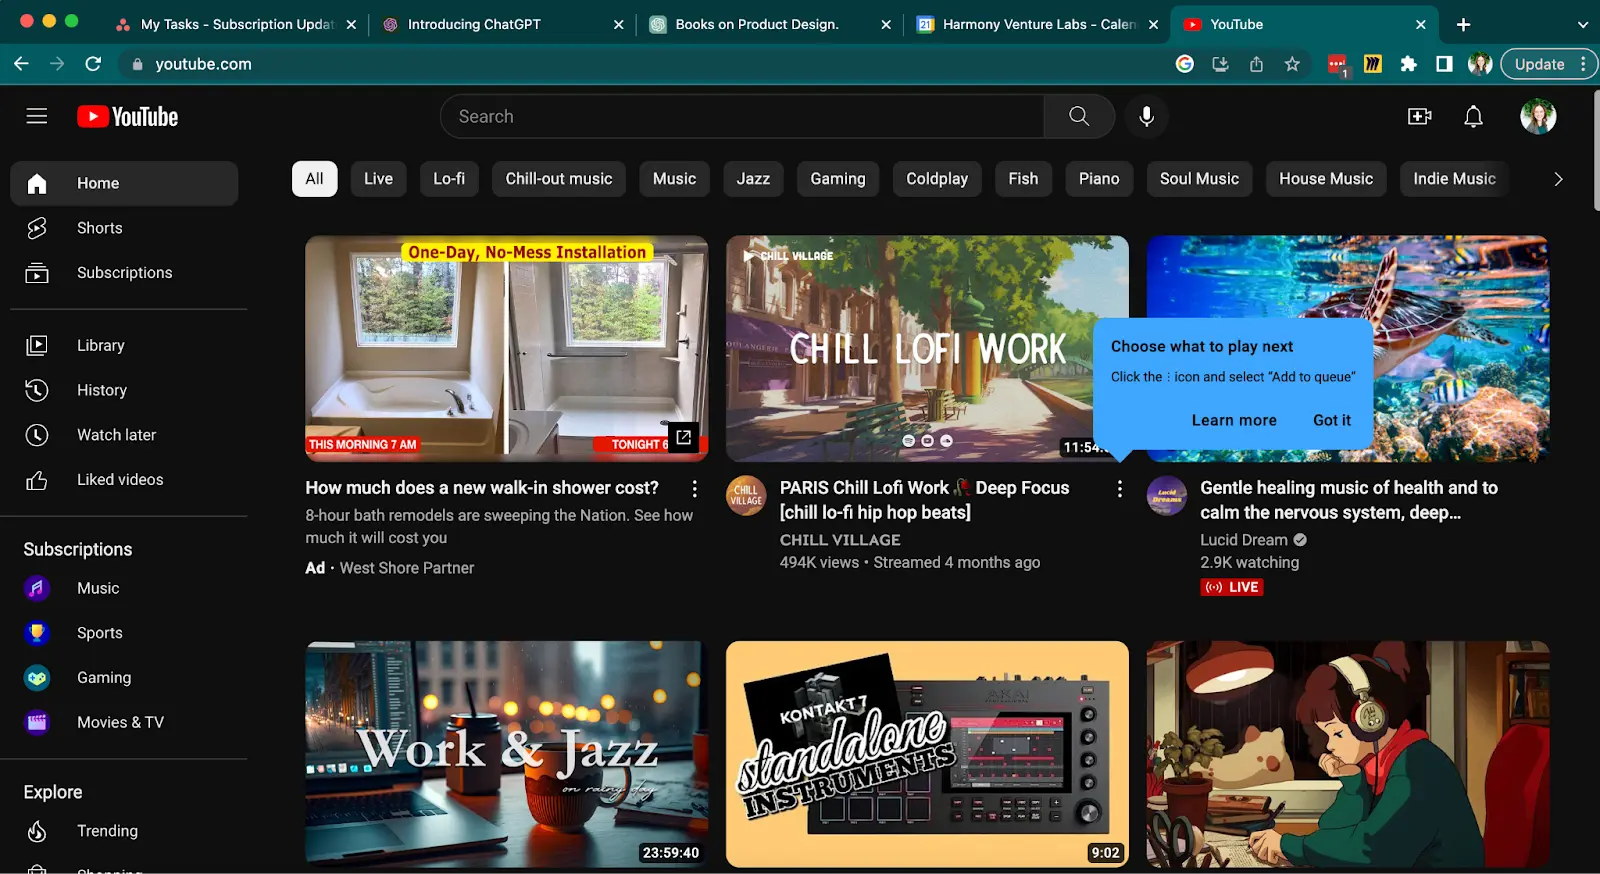The height and width of the screenshot is (874, 1600).
Task: Open options for walk-in shower ad
Action: (694, 489)
